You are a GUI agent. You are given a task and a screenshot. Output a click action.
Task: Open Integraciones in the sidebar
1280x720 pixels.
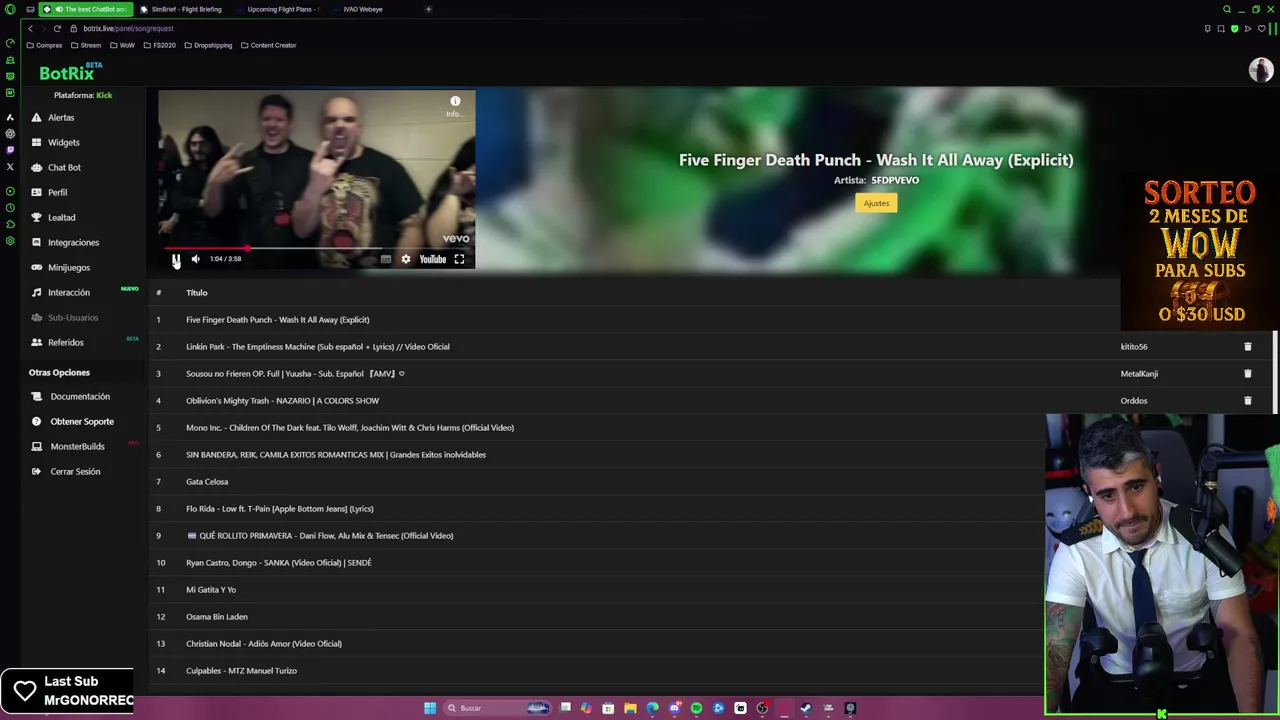click(73, 242)
